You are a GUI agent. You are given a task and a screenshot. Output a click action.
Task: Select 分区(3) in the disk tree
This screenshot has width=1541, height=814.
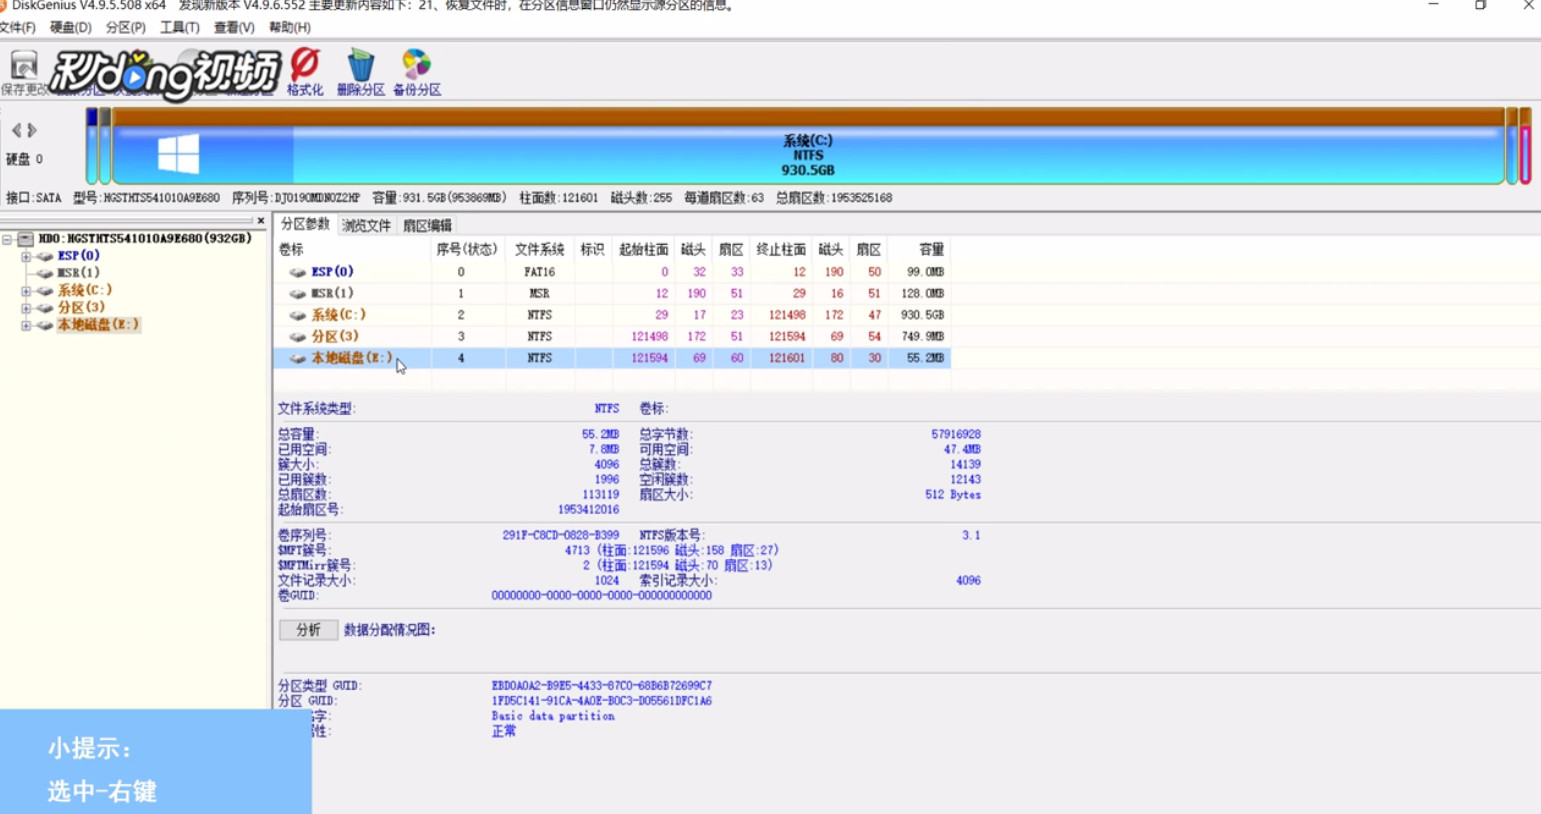click(80, 308)
